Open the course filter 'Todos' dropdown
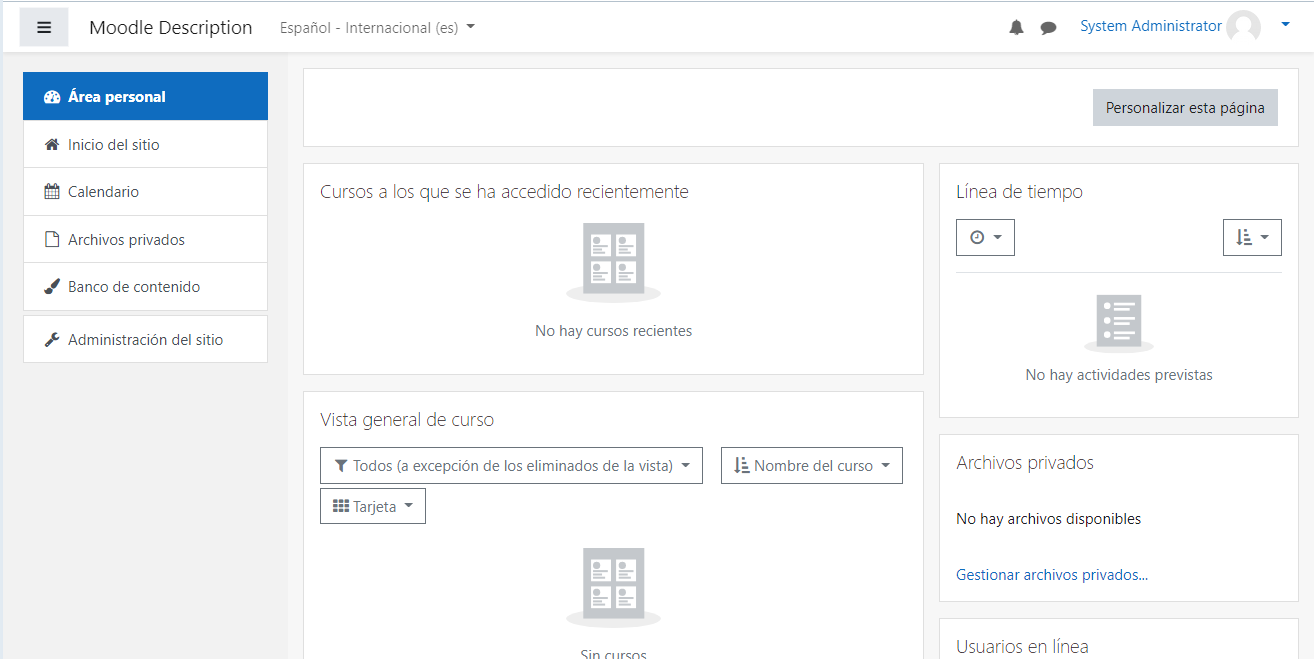Viewport: 1314px width, 659px height. [511, 466]
